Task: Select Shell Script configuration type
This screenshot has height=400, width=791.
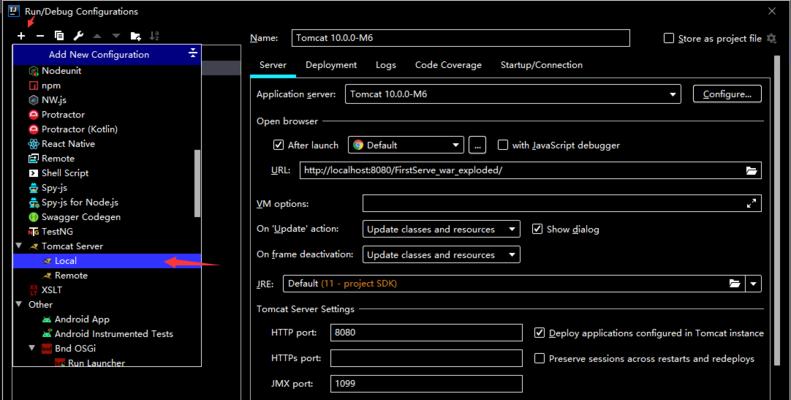Action: coord(107,173)
